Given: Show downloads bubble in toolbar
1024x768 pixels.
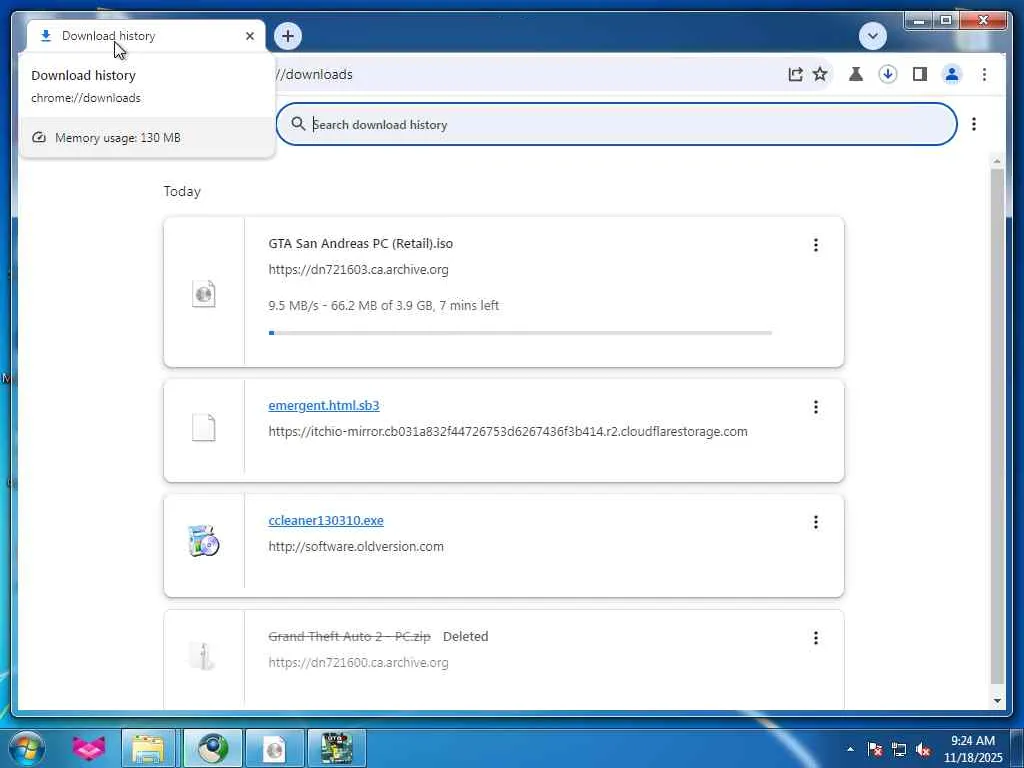Looking at the screenshot, I should point(888,74).
